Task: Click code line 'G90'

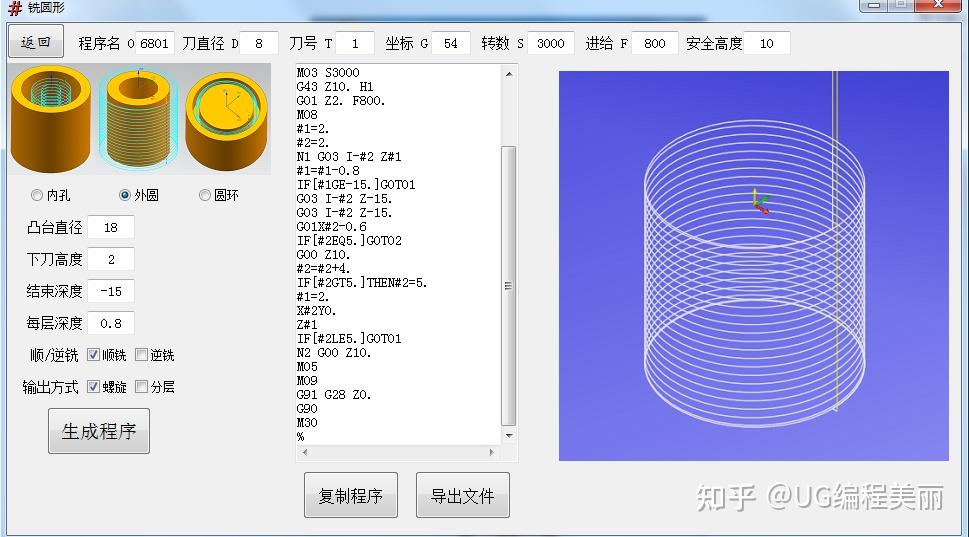Action: tap(307, 408)
